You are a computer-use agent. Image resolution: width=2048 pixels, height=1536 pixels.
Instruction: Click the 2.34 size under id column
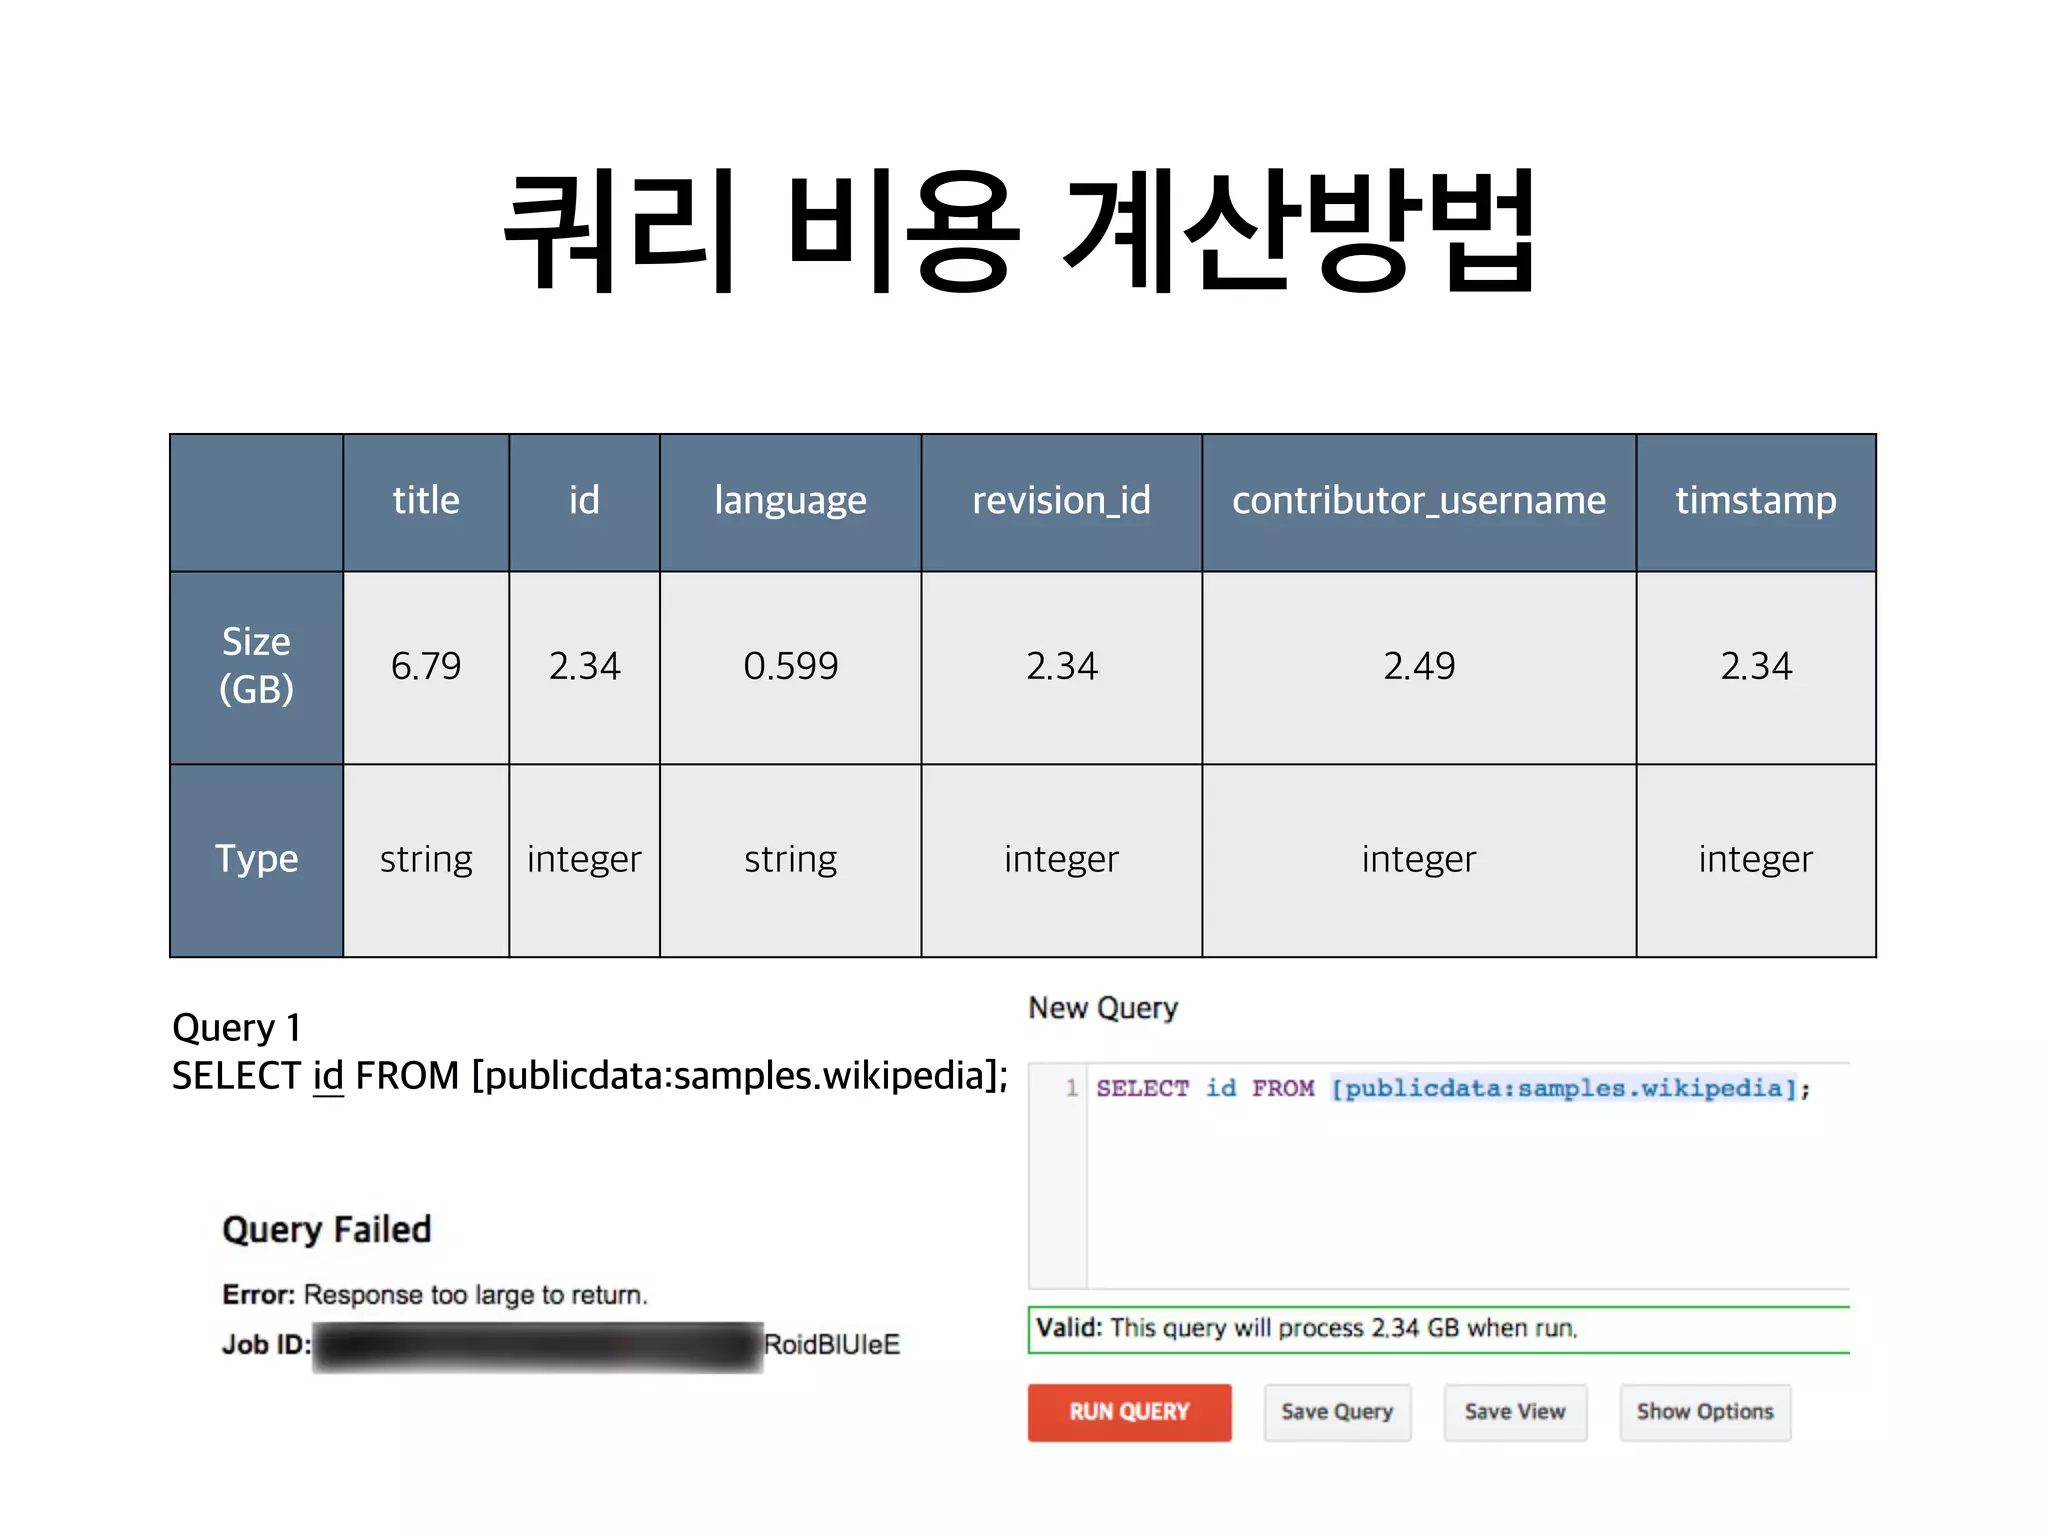[584, 666]
